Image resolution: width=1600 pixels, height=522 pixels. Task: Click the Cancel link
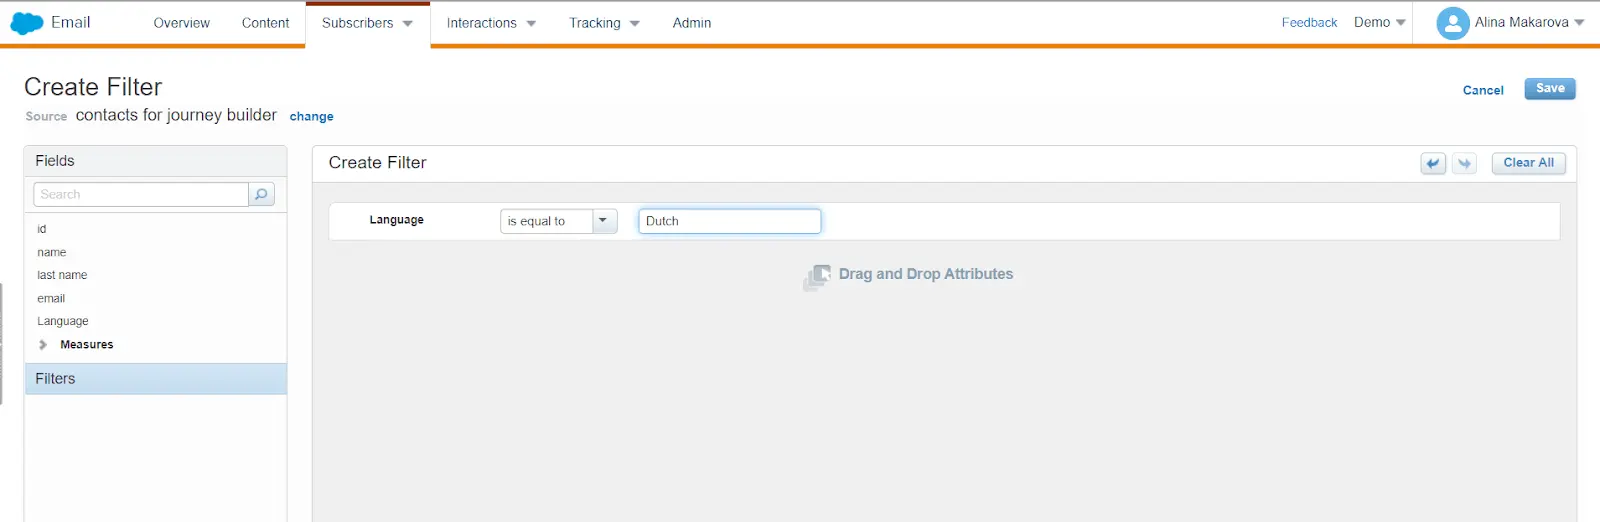tap(1483, 90)
